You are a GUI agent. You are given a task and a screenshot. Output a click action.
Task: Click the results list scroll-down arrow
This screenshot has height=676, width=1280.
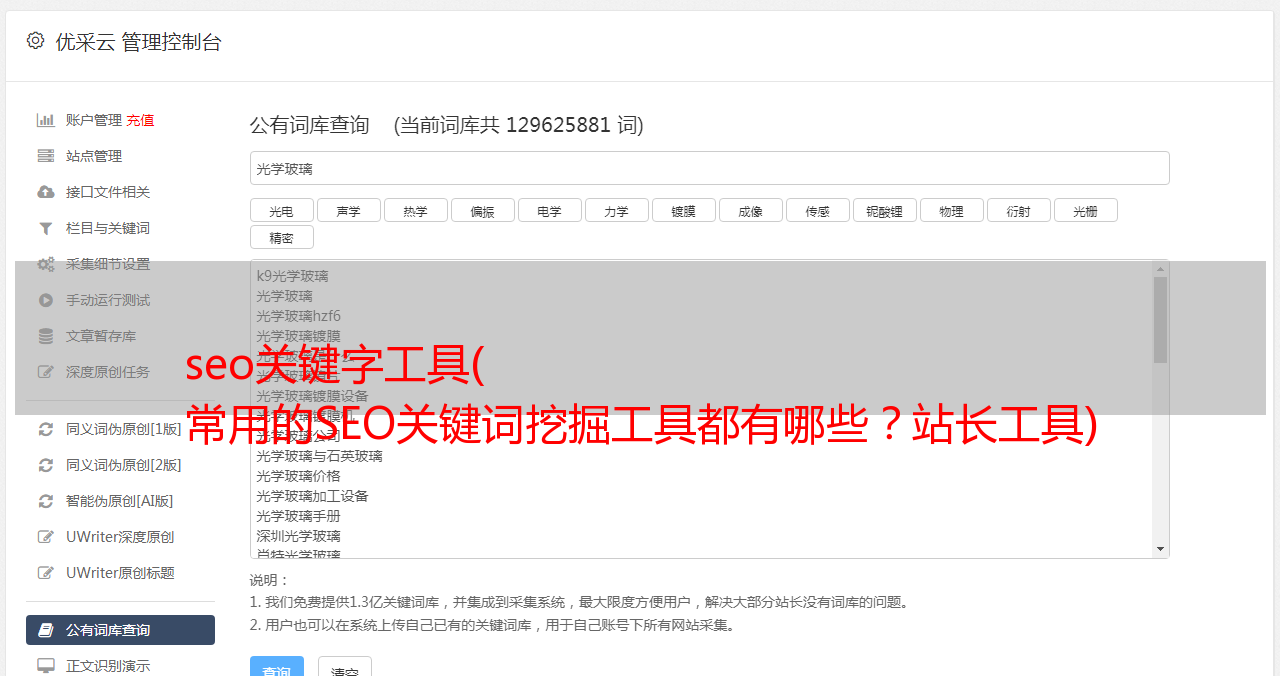[x=1160, y=549]
